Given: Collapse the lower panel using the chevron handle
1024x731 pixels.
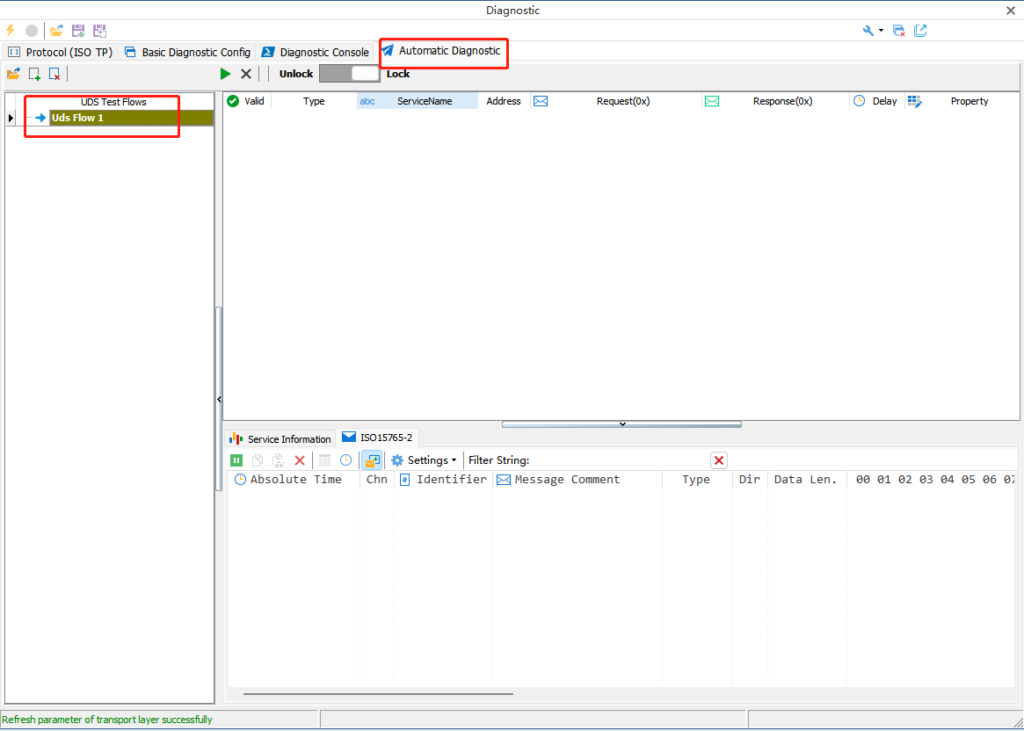Looking at the screenshot, I should 622,424.
